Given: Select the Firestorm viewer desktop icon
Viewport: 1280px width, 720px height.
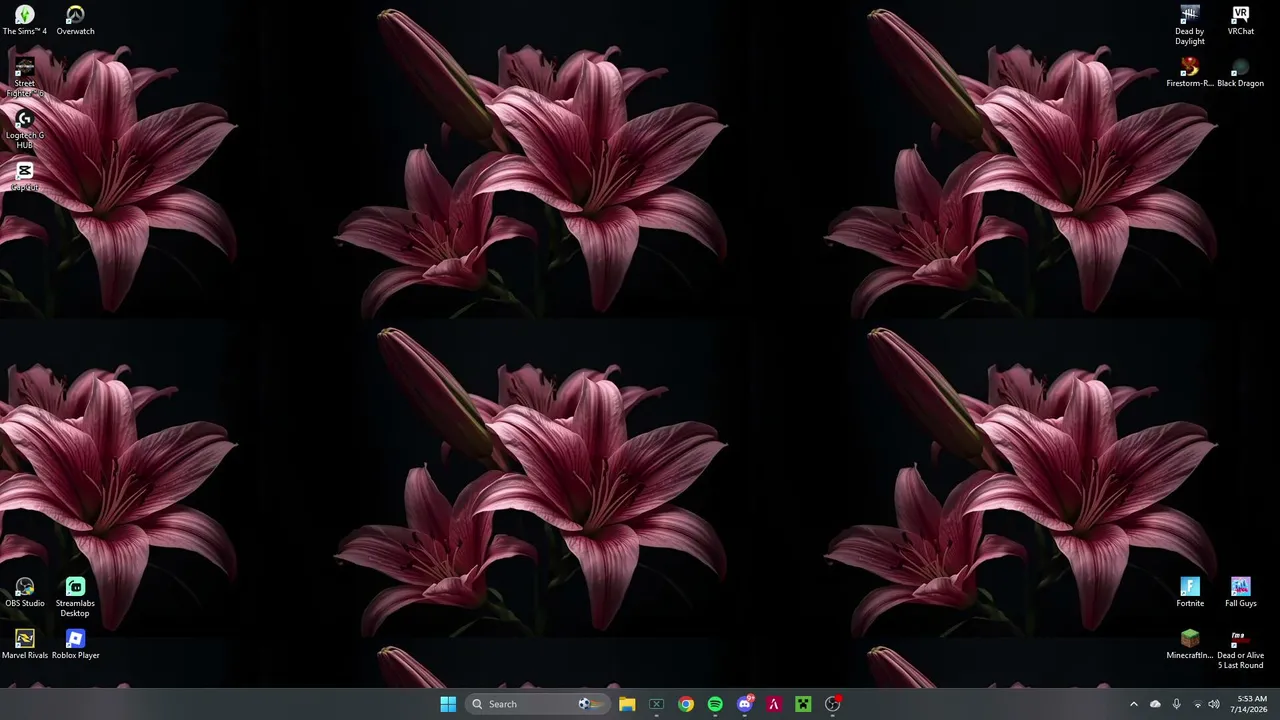Looking at the screenshot, I should coord(1190,73).
